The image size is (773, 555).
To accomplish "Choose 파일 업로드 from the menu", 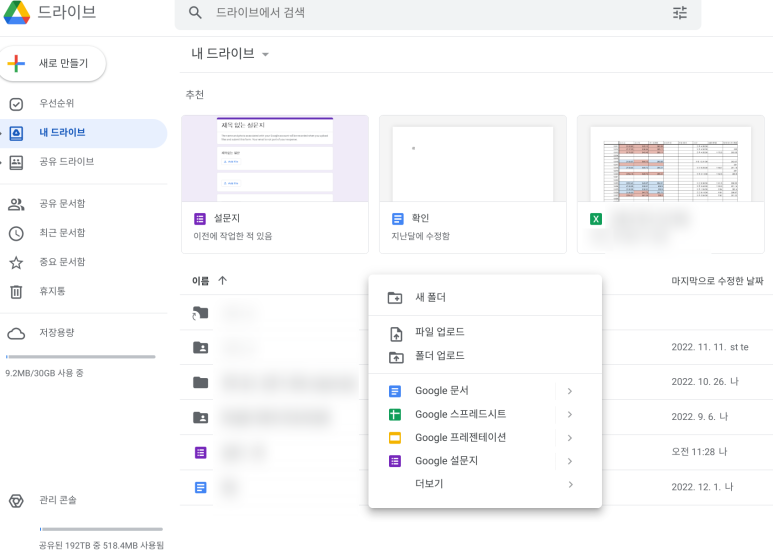I will click(485, 332).
